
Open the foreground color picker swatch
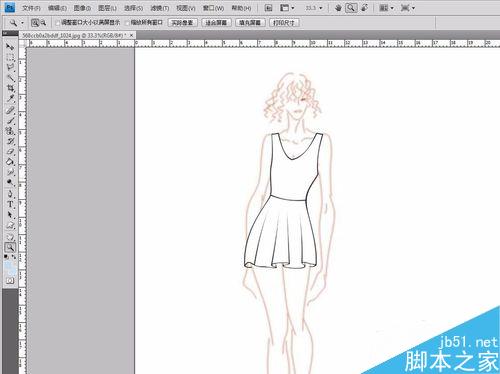click(x=8, y=266)
